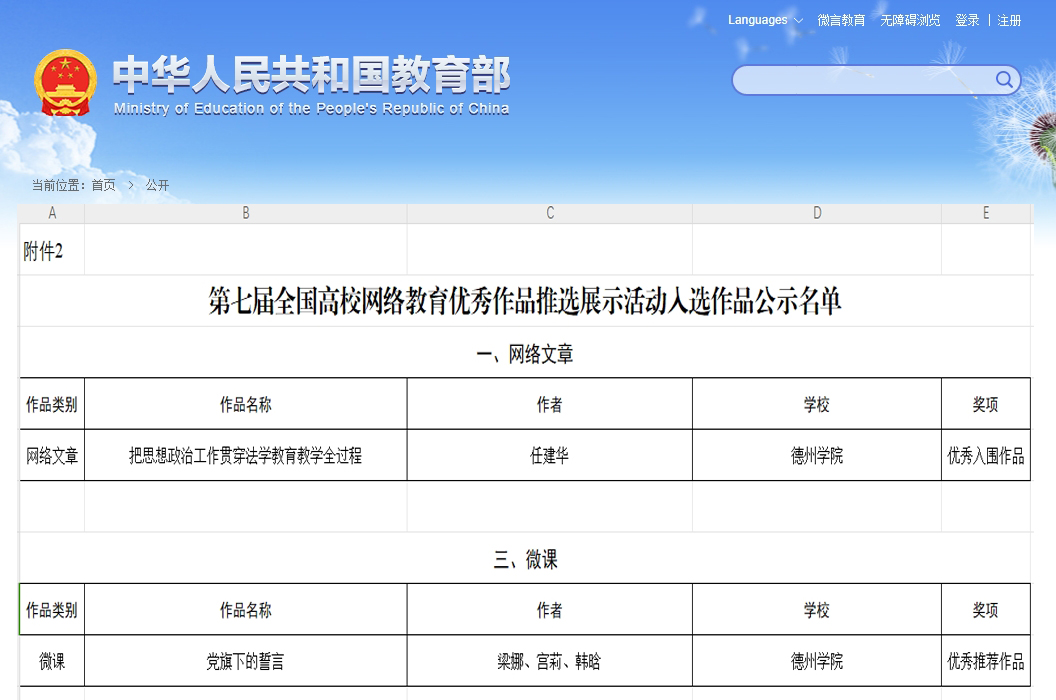Image resolution: width=1056 pixels, height=700 pixels.
Task: Click the 优秀推荐作品 award cell
Action: [x=986, y=662]
